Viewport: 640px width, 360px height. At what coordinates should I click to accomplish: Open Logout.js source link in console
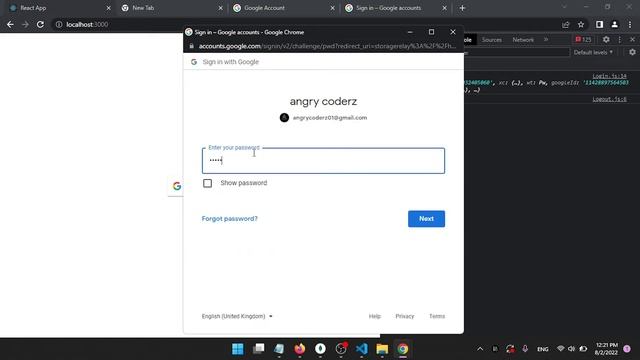pyautogui.click(x=609, y=99)
